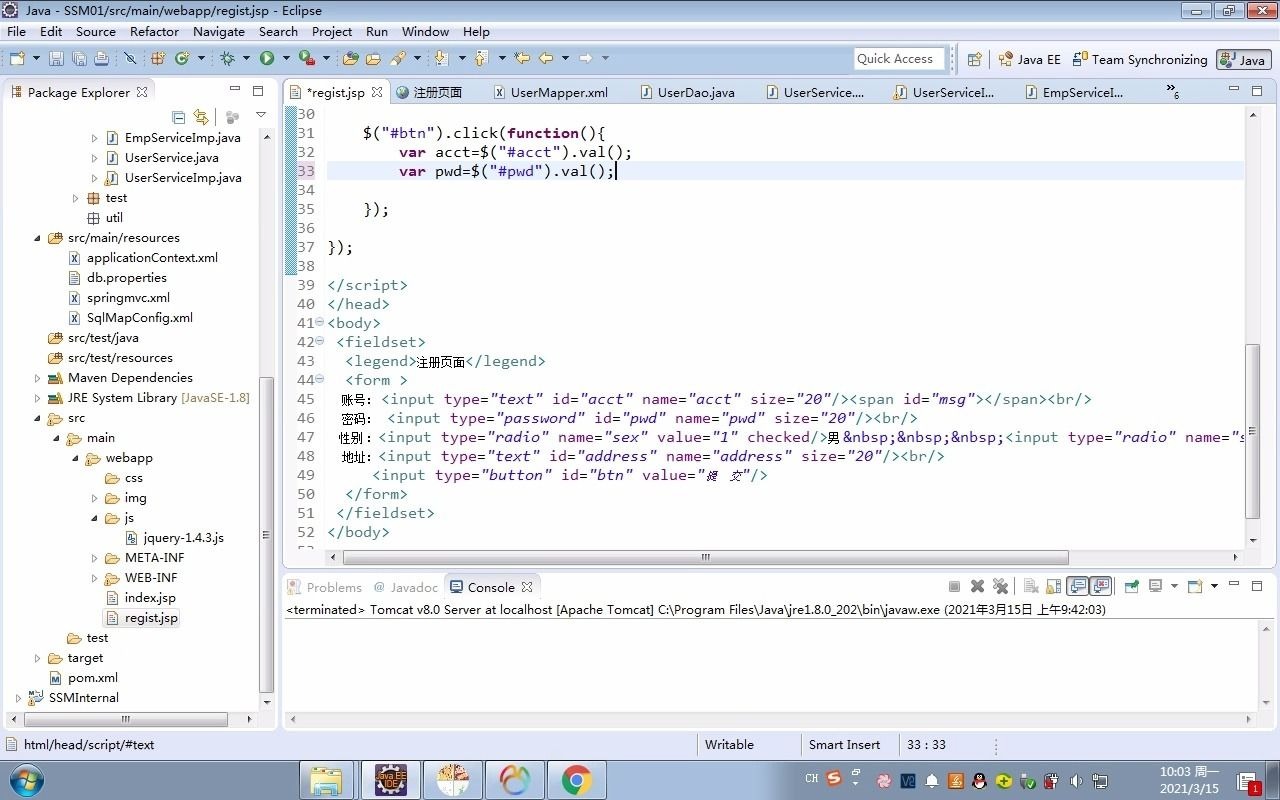Click the Run Last Tool icon with red toolbox
The width and height of the screenshot is (1280, 800).
pyautogui.click(x=306, y=59)
